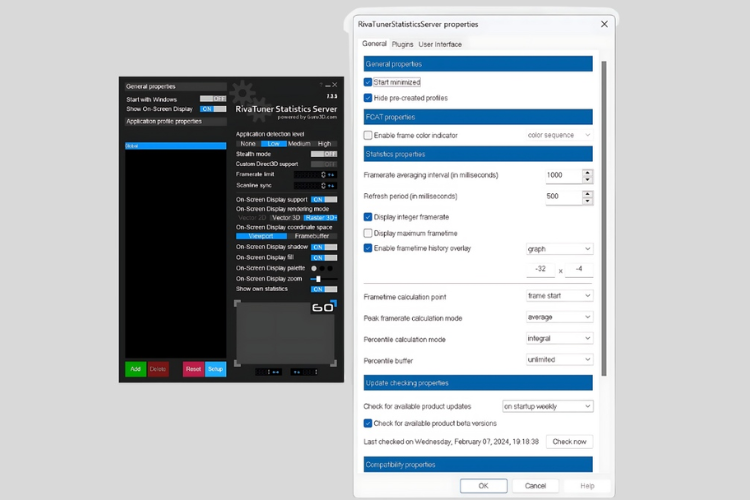Open Peak framerate calculation mode dropdown
The height and width of the screenshot is (500, 750).
(559, 317)
